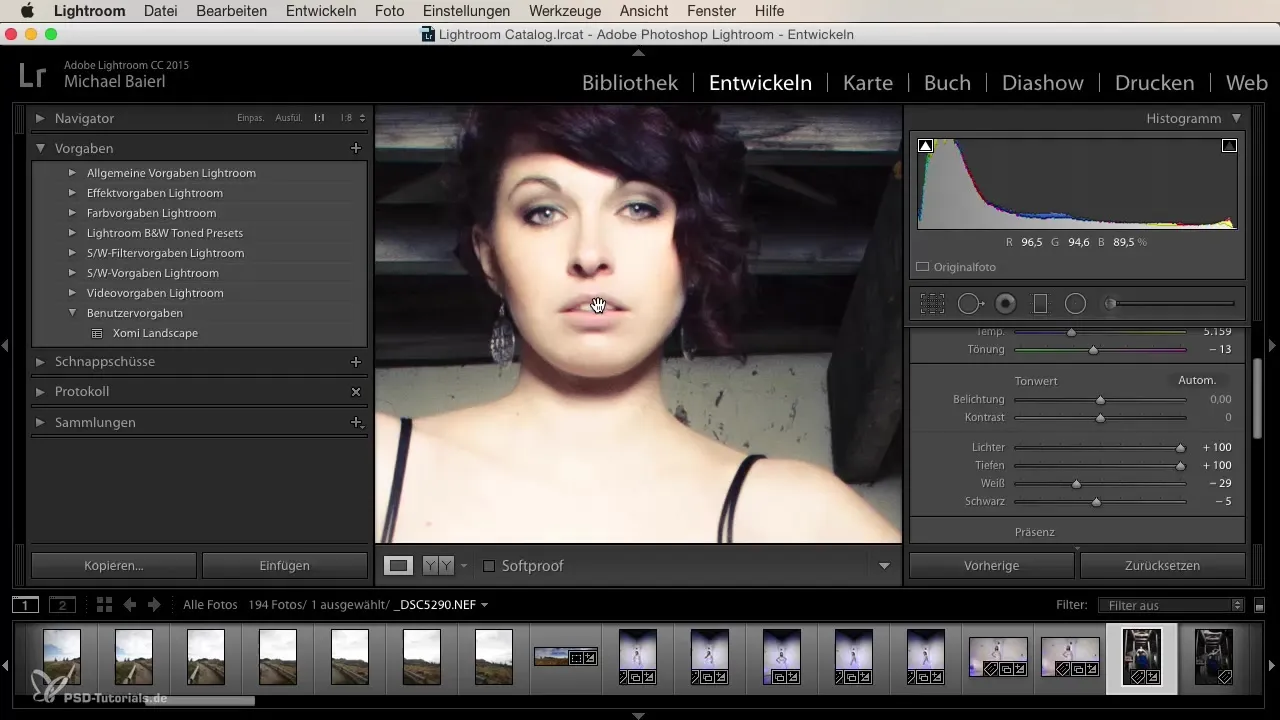
Task: Switch to Loupe view mode
Action: pyautogui.click(x=398, y=566)
